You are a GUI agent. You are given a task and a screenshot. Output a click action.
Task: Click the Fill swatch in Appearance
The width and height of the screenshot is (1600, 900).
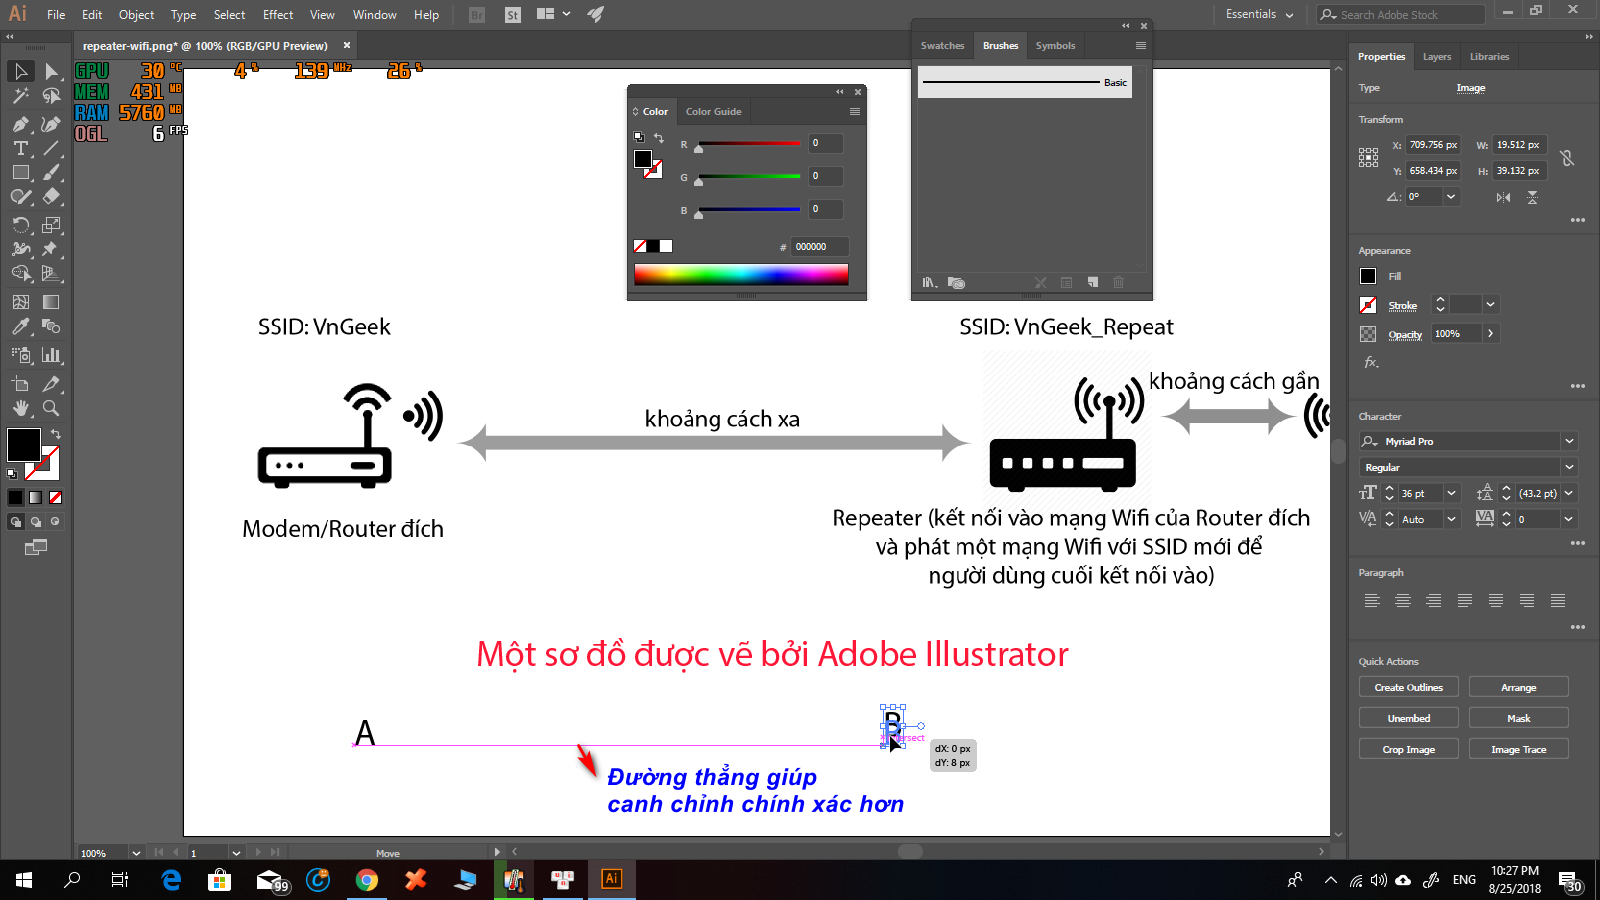[1368, 276]
